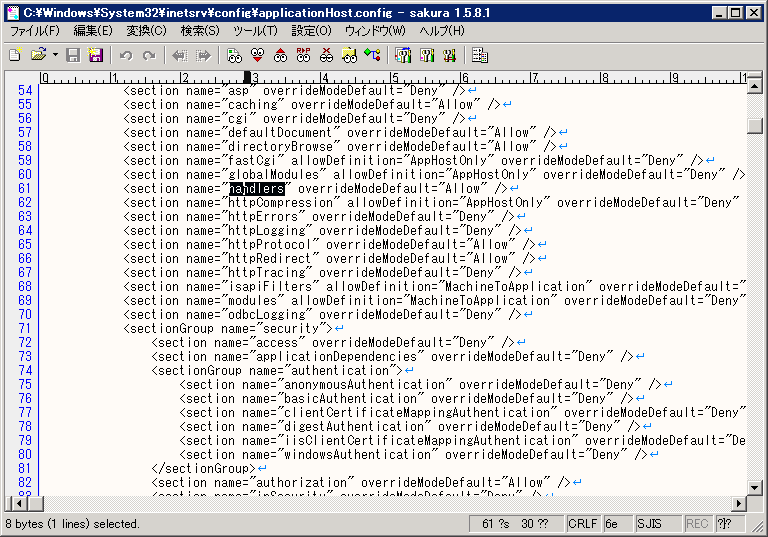Image resolution: width=768 pixels, height=537 pixels.
Task: Open the ファイル(F) menu
Action: pyautogui.click(x=35, y=31)
